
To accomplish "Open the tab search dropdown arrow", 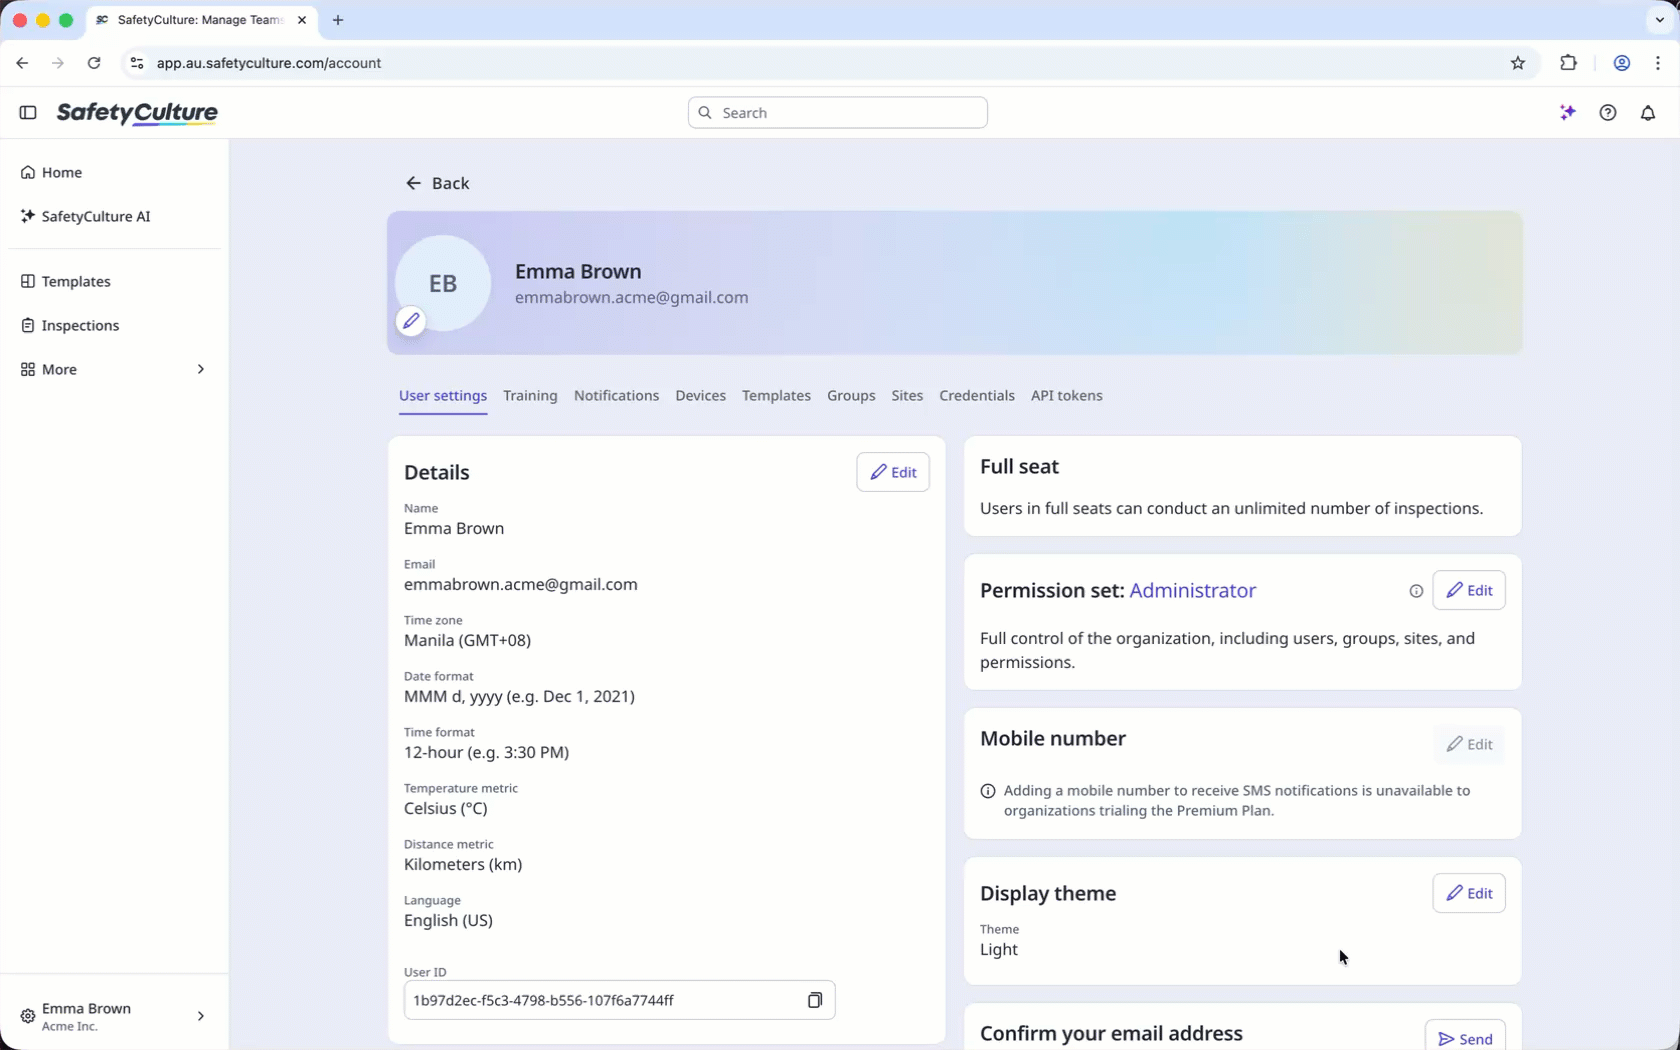I will 1659,20.
